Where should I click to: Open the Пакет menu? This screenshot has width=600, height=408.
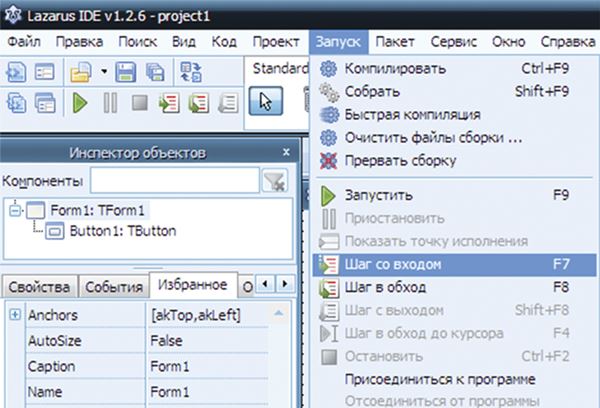tap(395, 42)
